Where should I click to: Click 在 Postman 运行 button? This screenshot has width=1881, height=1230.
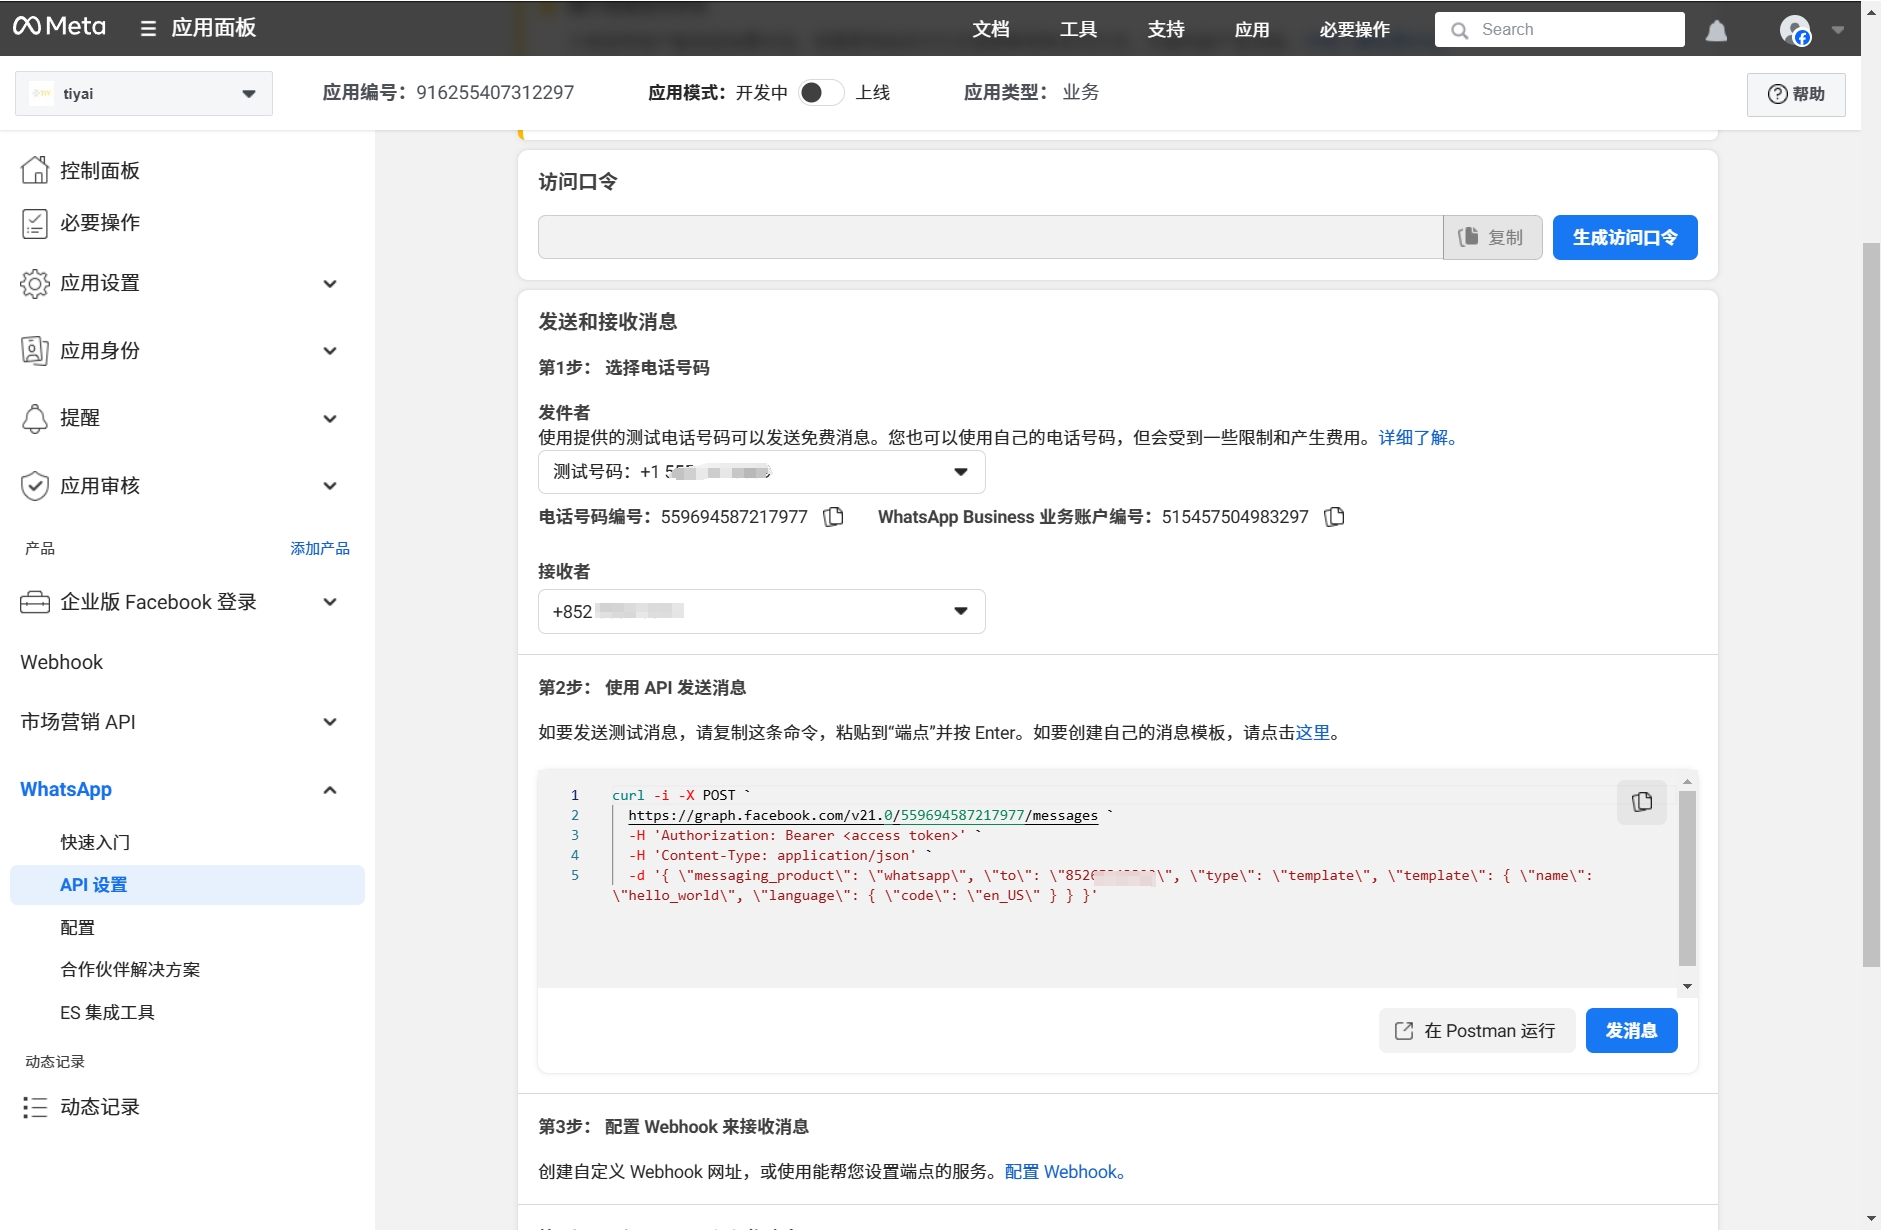(1477, 1031)
